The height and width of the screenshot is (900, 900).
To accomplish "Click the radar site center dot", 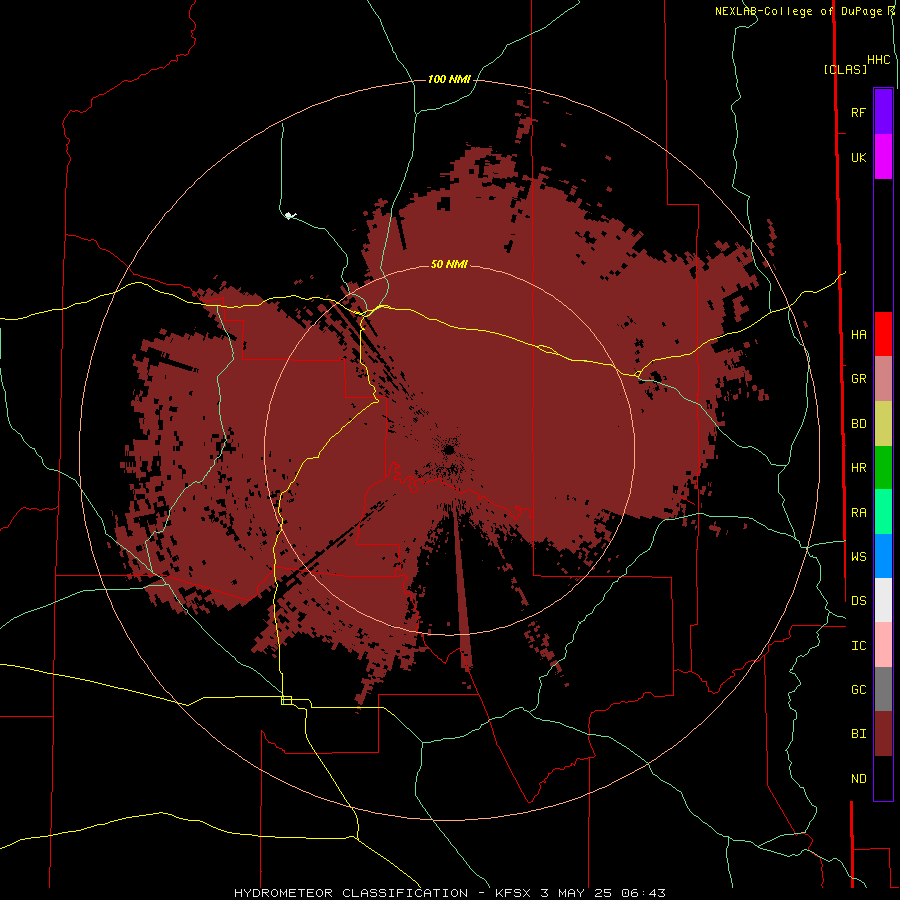I will (x=449, y=450).
